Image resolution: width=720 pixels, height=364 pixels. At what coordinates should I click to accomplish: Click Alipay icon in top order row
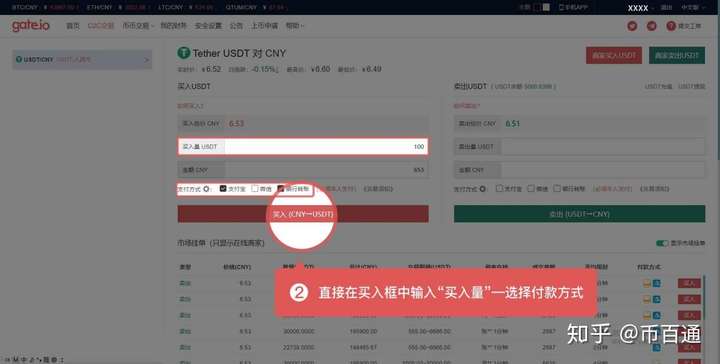(x=657, y=283)
